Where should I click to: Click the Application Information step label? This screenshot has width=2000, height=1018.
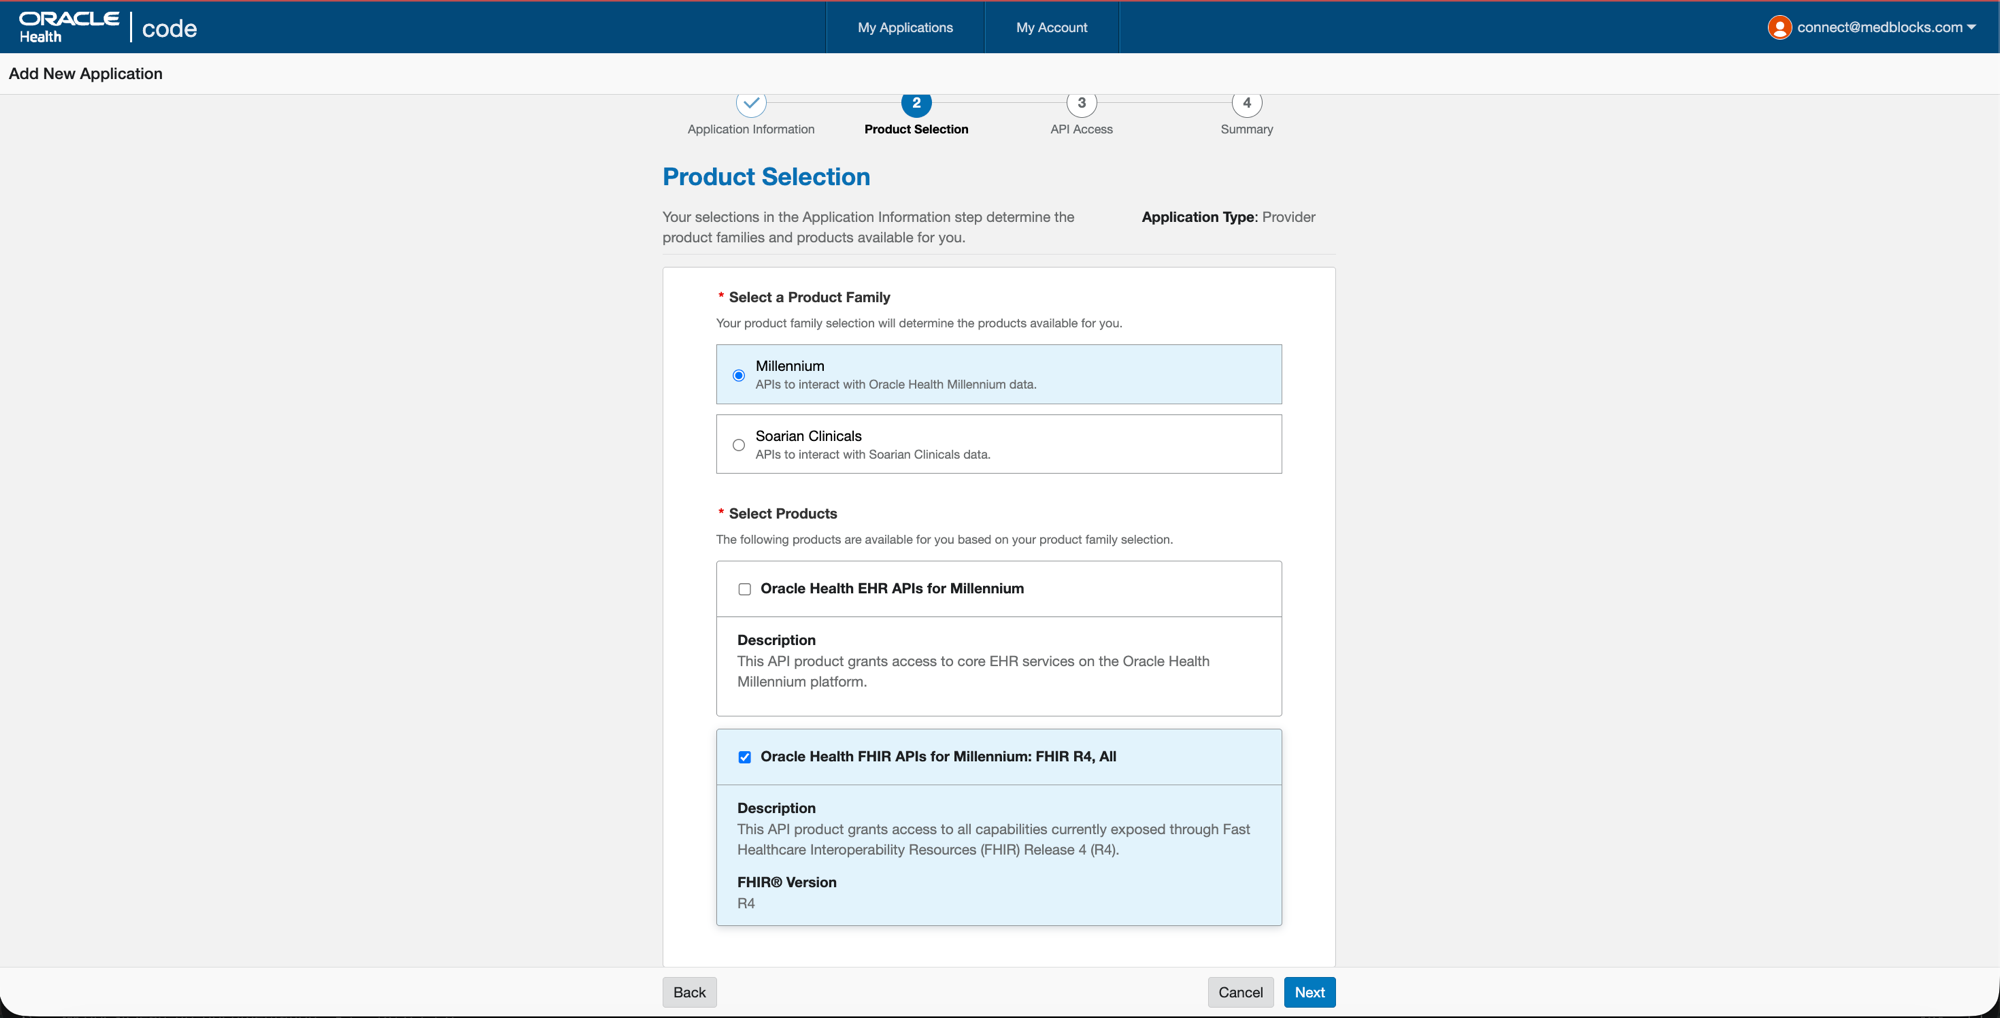[751, 129]
